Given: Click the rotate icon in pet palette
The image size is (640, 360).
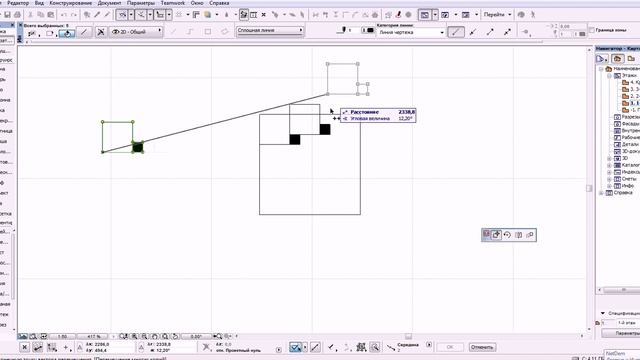Looking at the screenshot, I should coord(507,235).
